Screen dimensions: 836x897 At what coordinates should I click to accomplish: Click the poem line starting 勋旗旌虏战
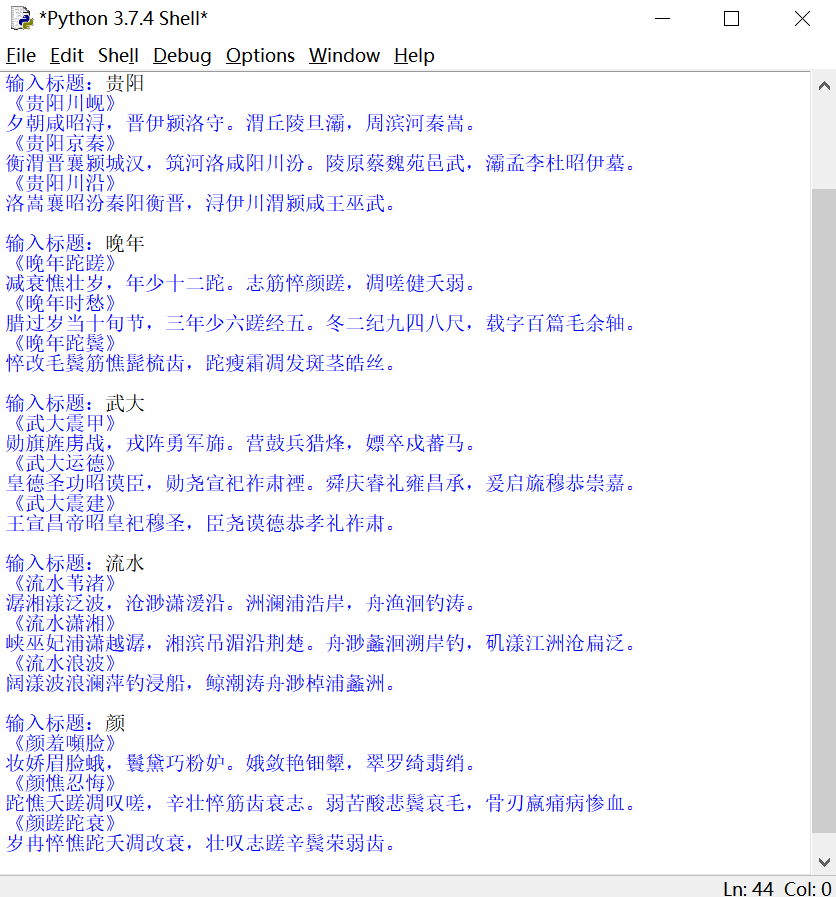click(241, 444)
